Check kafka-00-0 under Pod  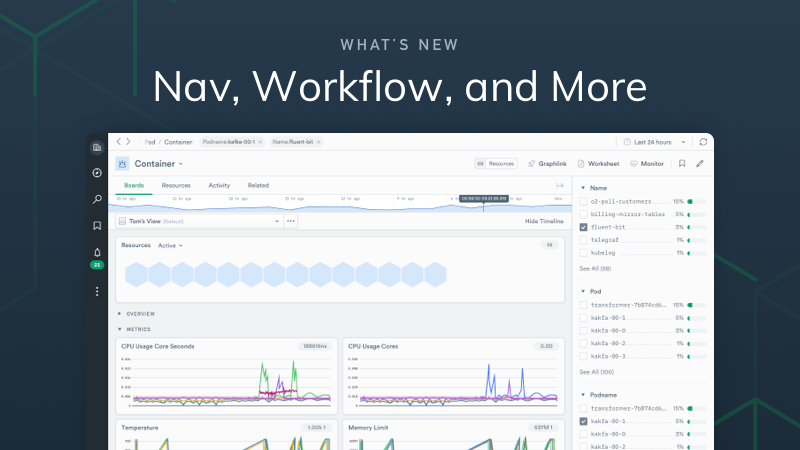tap(583, 331)
